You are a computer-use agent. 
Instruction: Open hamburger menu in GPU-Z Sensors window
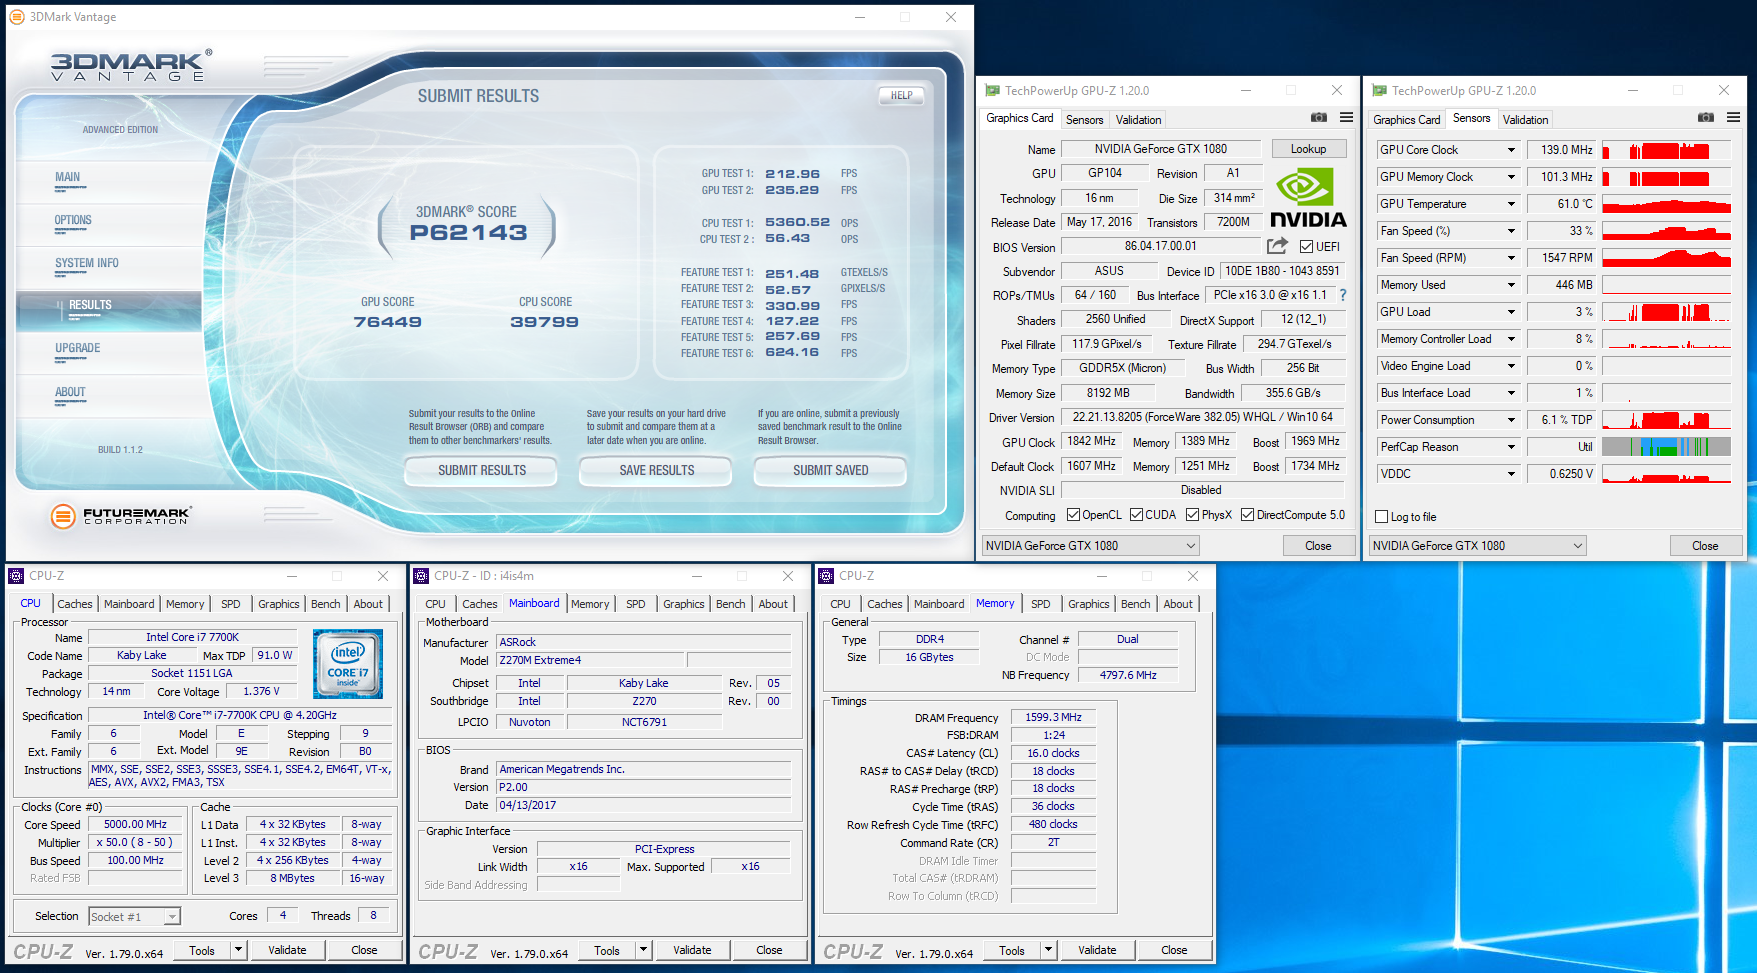(x=1734, y=117)
